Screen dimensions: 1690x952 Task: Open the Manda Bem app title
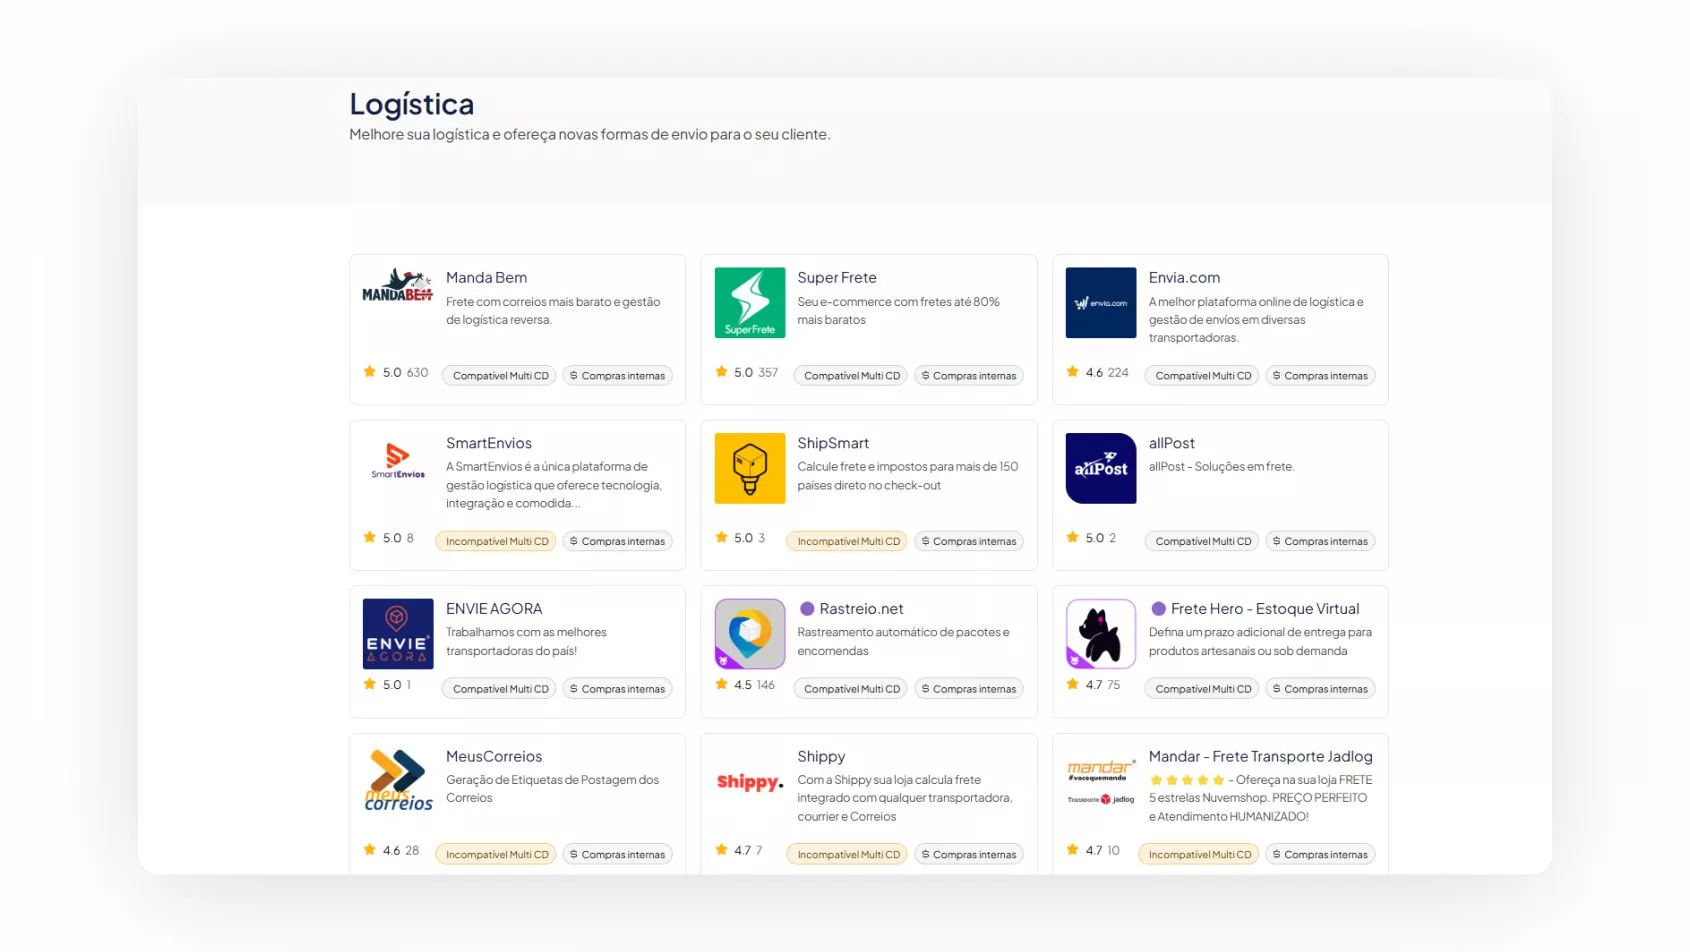[x=486, y=278]
